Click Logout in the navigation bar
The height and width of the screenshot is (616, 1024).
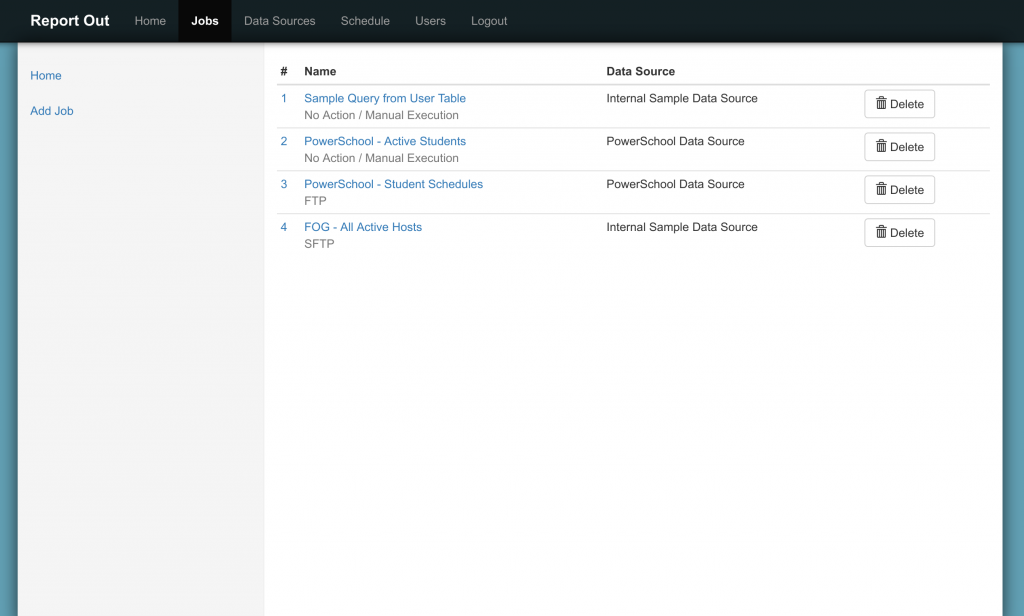pos(488,20)
